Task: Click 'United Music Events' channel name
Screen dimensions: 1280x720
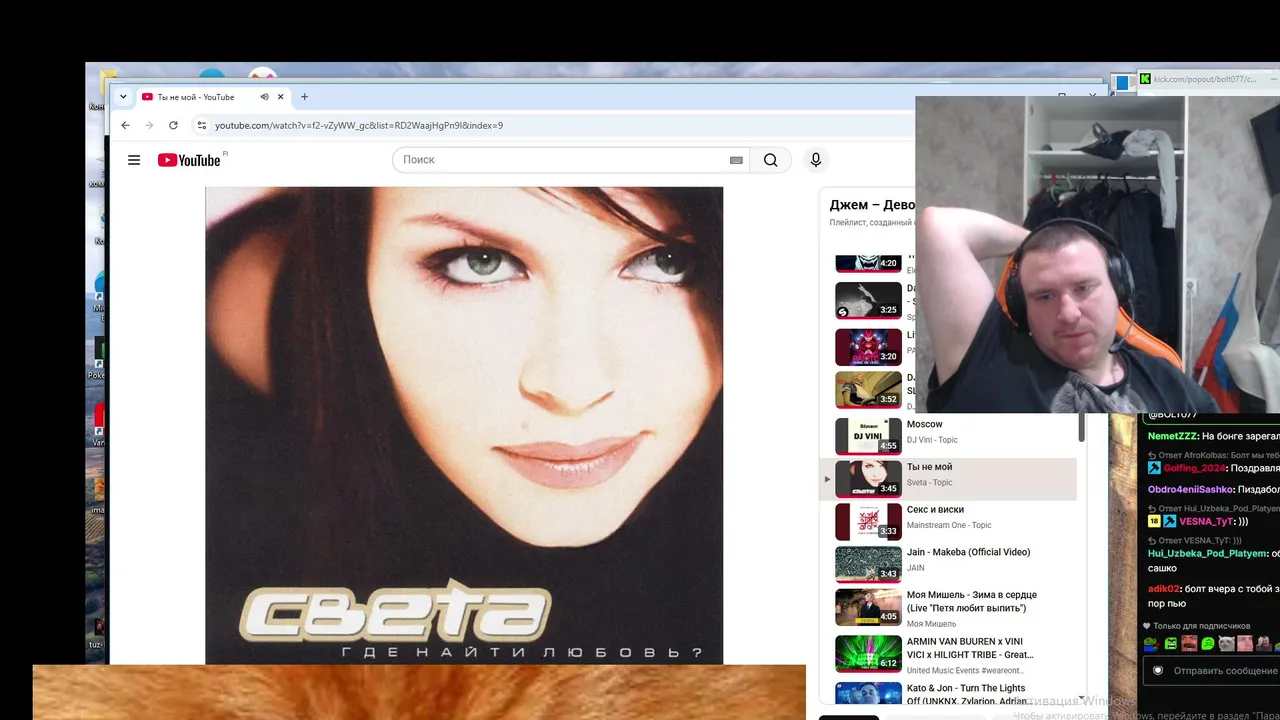Action: (x=965, y=671)
